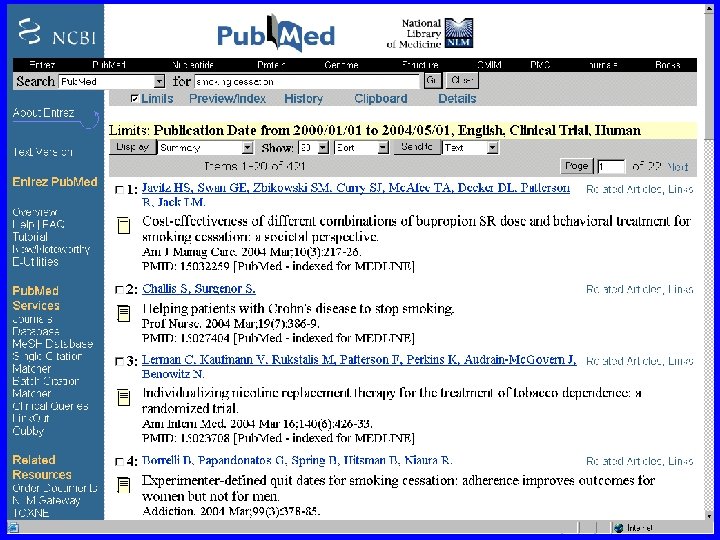Open the Borrelli B authors link
The image size is (720, 540).
pyautogui.click(x=297, y=460)
